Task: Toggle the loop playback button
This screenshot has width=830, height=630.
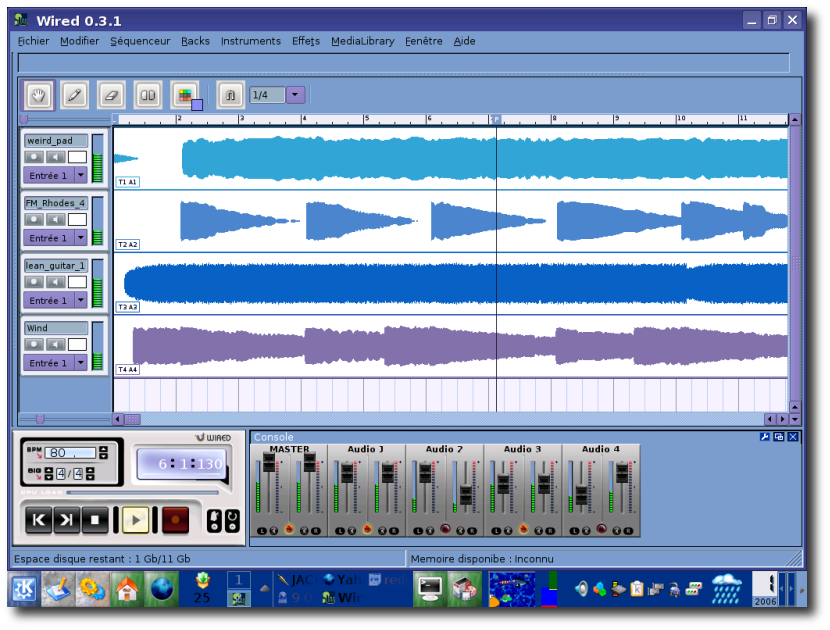Action: (x=232, y=521)
